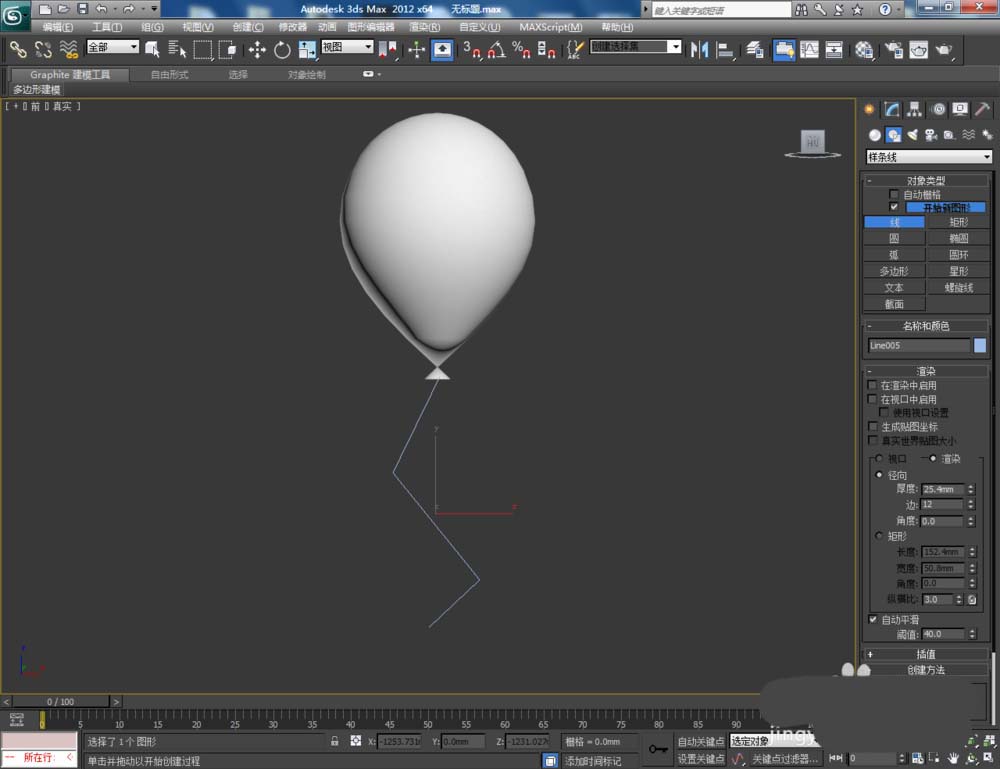Viewport: 1000px width, 769px height.
Task: Switch to the 自由形式 ribbon tab
Action: click(x=169, y=75)
